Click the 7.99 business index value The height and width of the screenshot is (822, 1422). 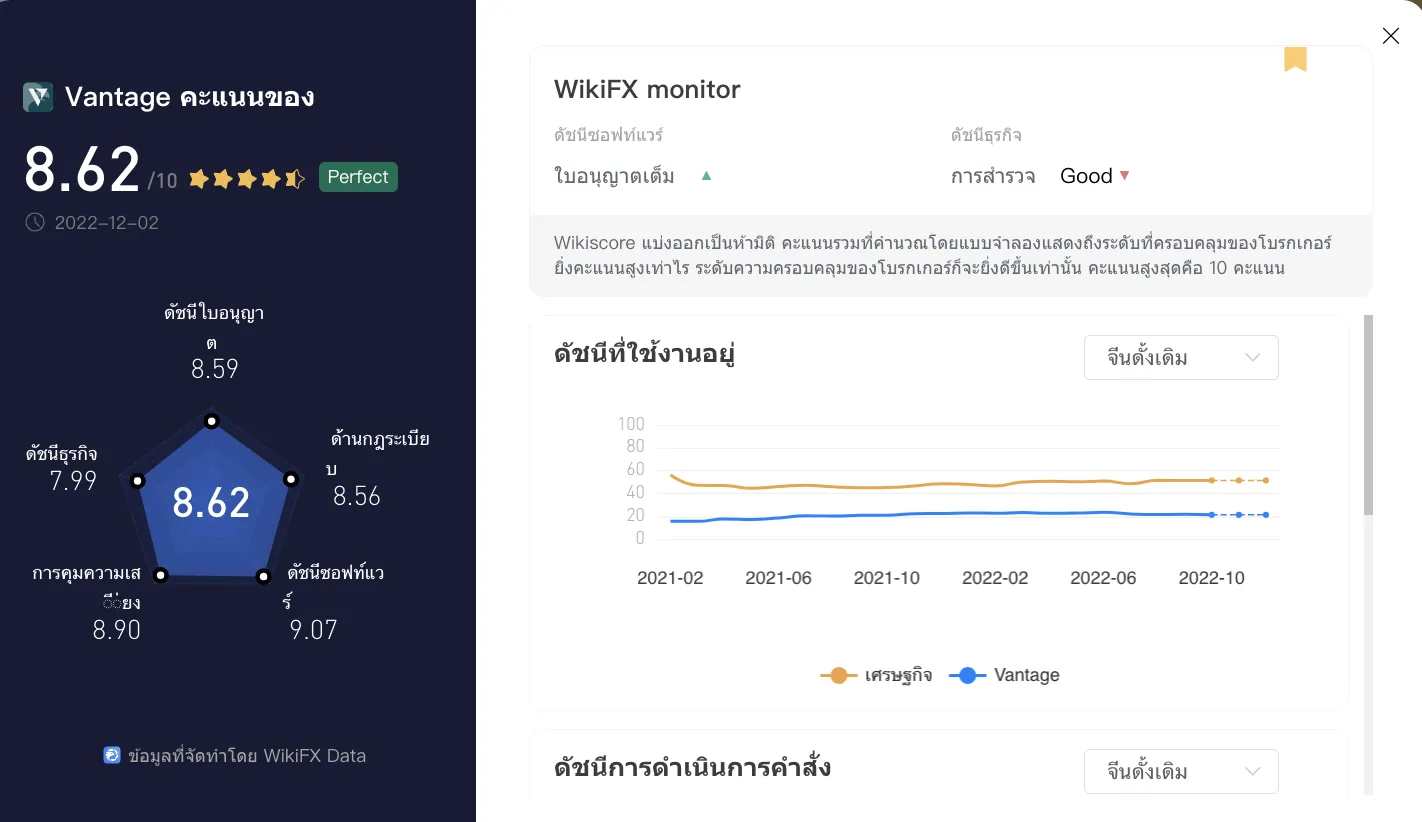point(73,481)
